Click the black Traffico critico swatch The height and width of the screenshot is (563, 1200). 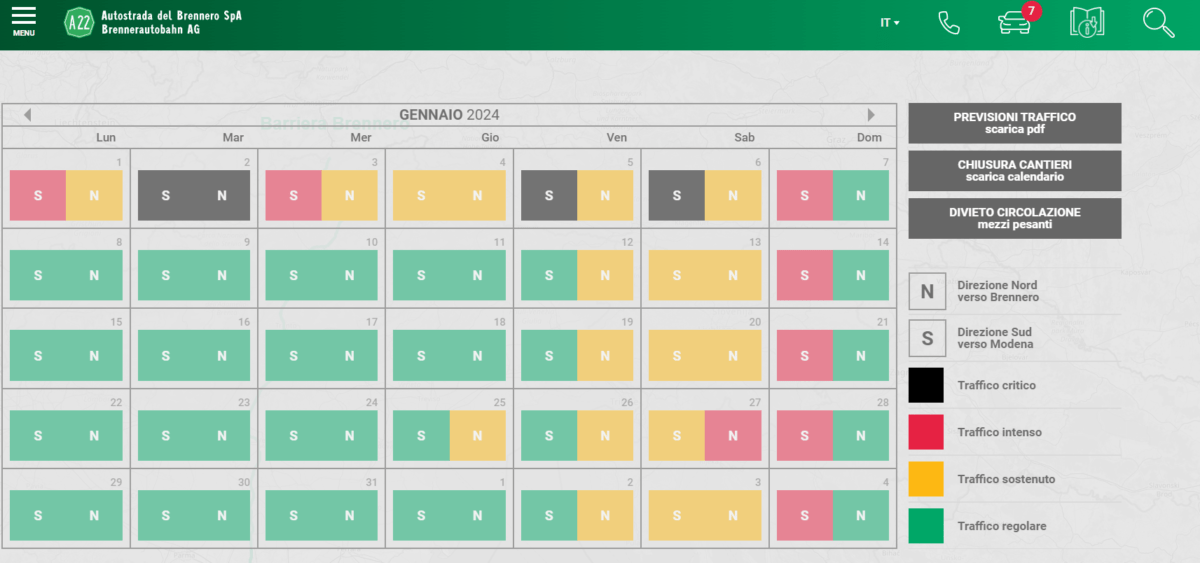tap(926, 385)
